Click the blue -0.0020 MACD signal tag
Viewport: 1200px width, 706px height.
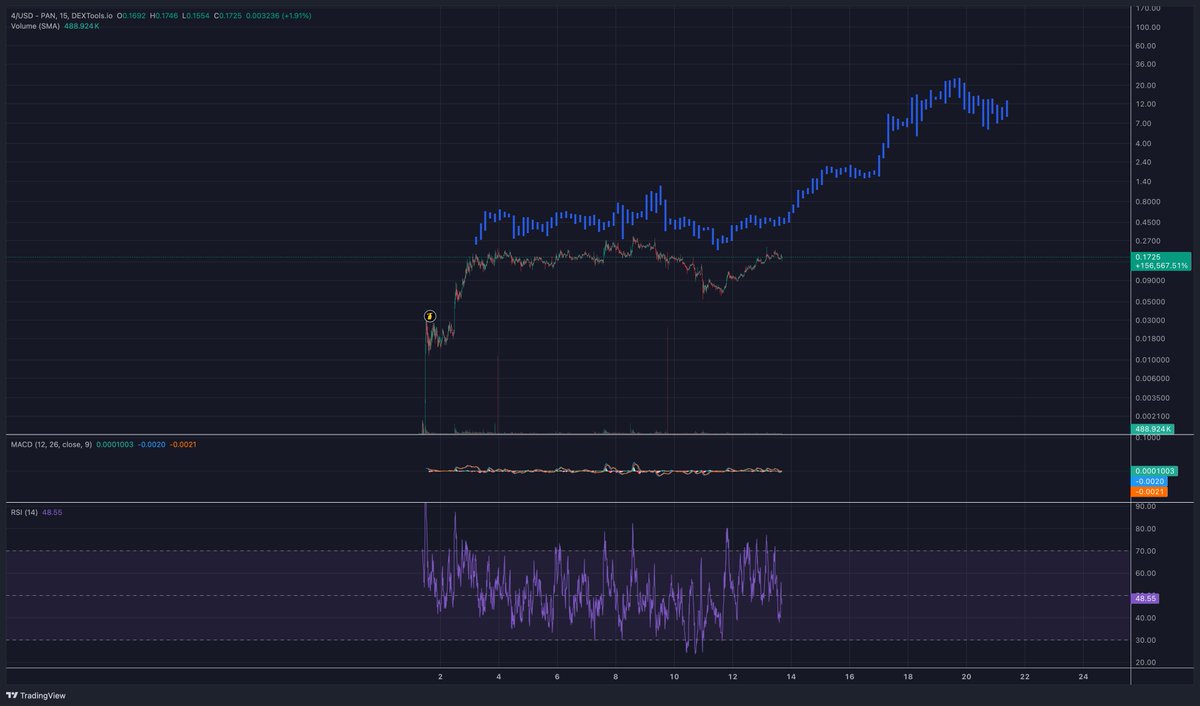point(1148,480)
